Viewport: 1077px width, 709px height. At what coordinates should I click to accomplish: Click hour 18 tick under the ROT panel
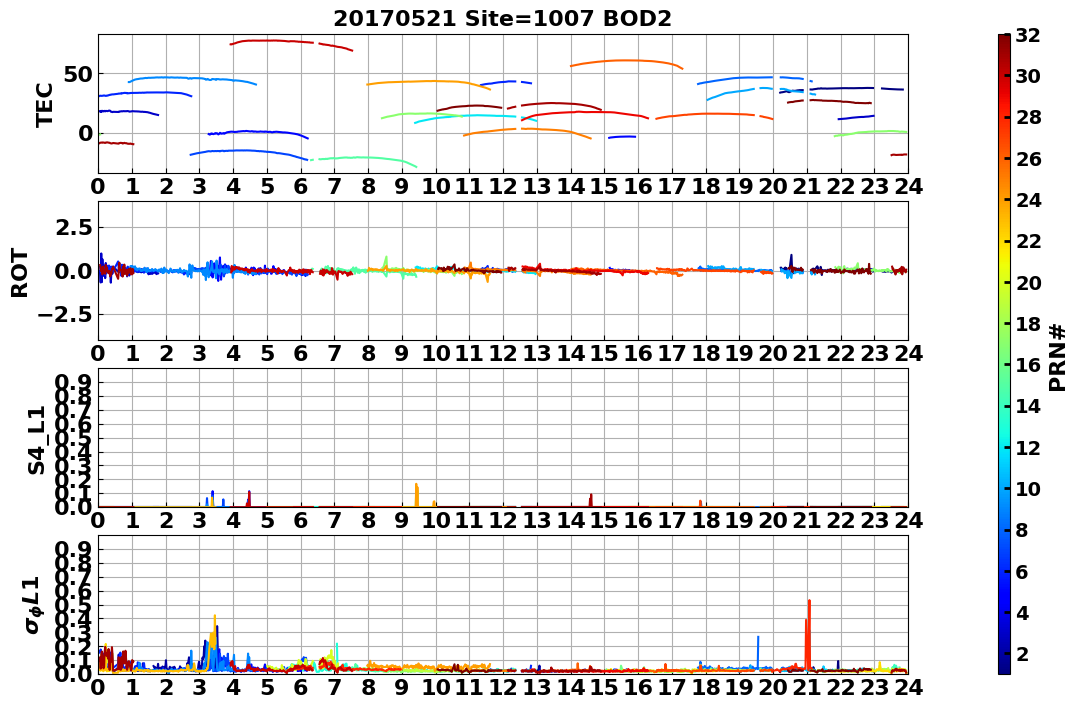(x=705, y=353)
